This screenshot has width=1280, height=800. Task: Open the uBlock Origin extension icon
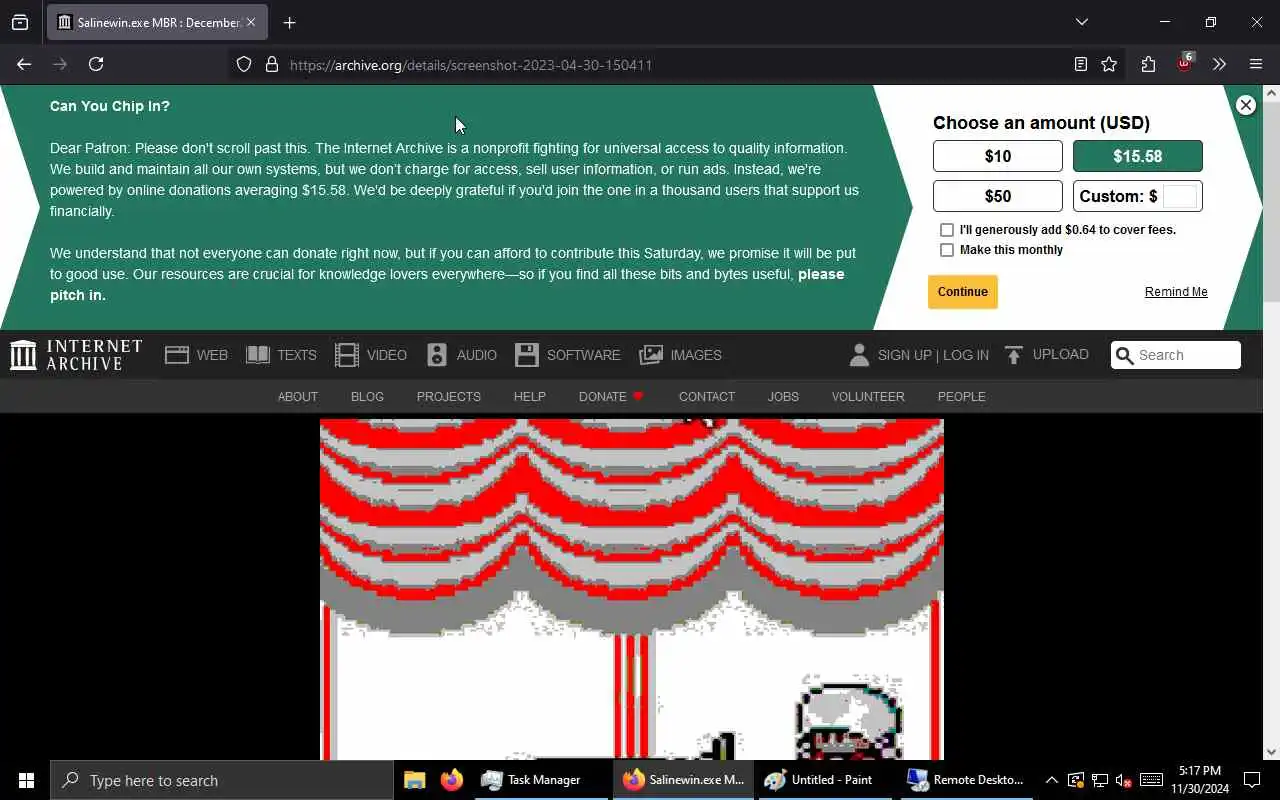click(1184, 63)
